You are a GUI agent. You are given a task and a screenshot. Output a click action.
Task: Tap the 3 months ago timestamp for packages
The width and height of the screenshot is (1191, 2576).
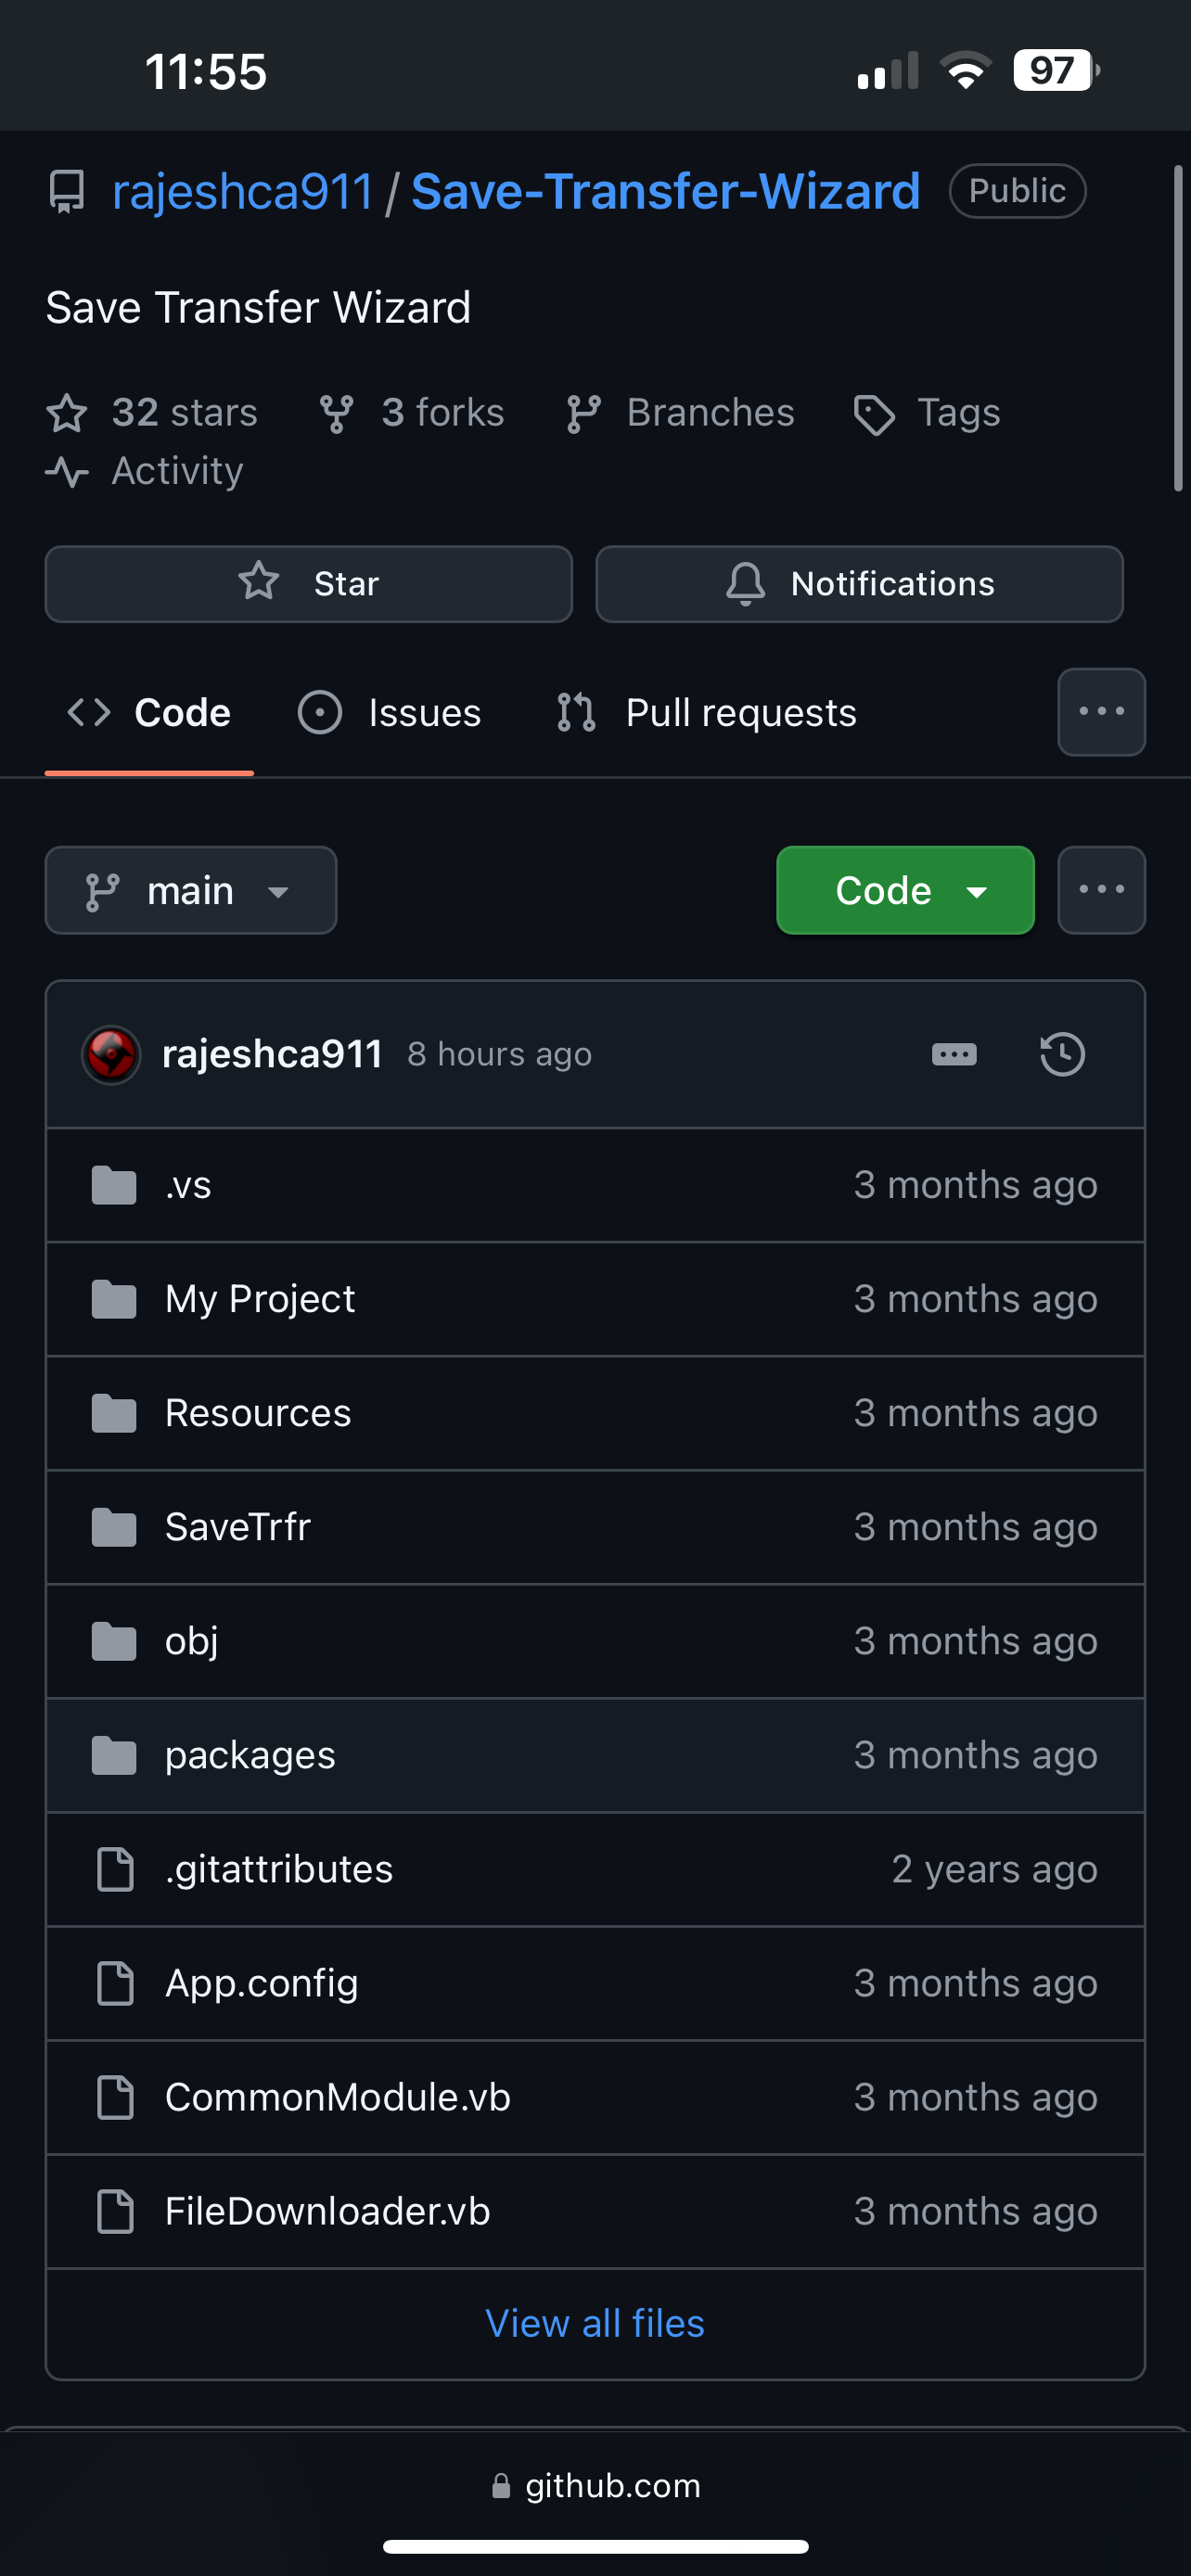[x=976, y=1755]
